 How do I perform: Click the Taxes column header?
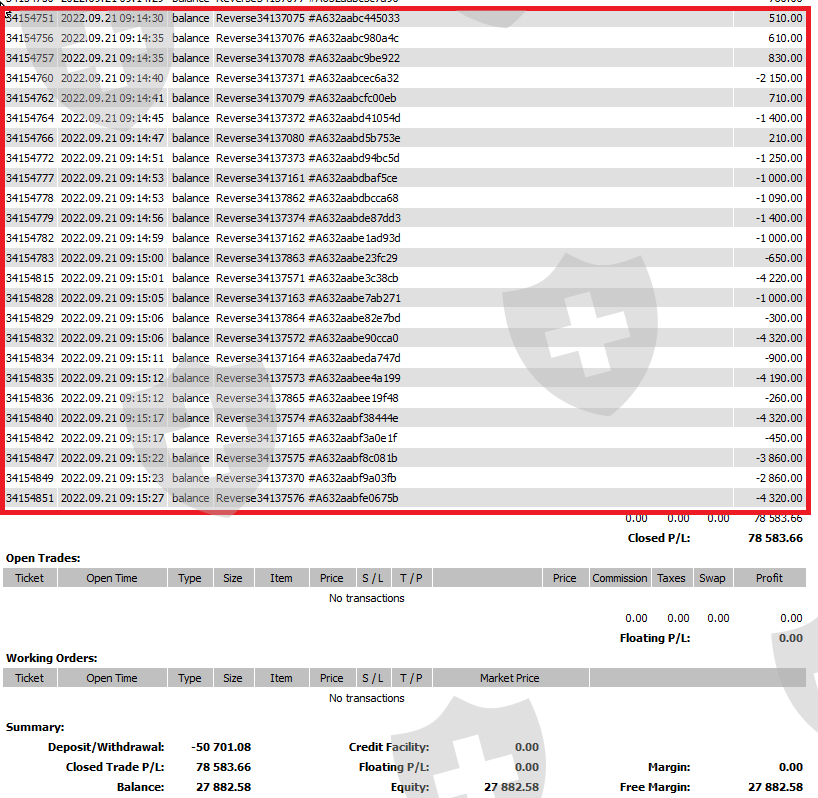[x=671, y=578]
